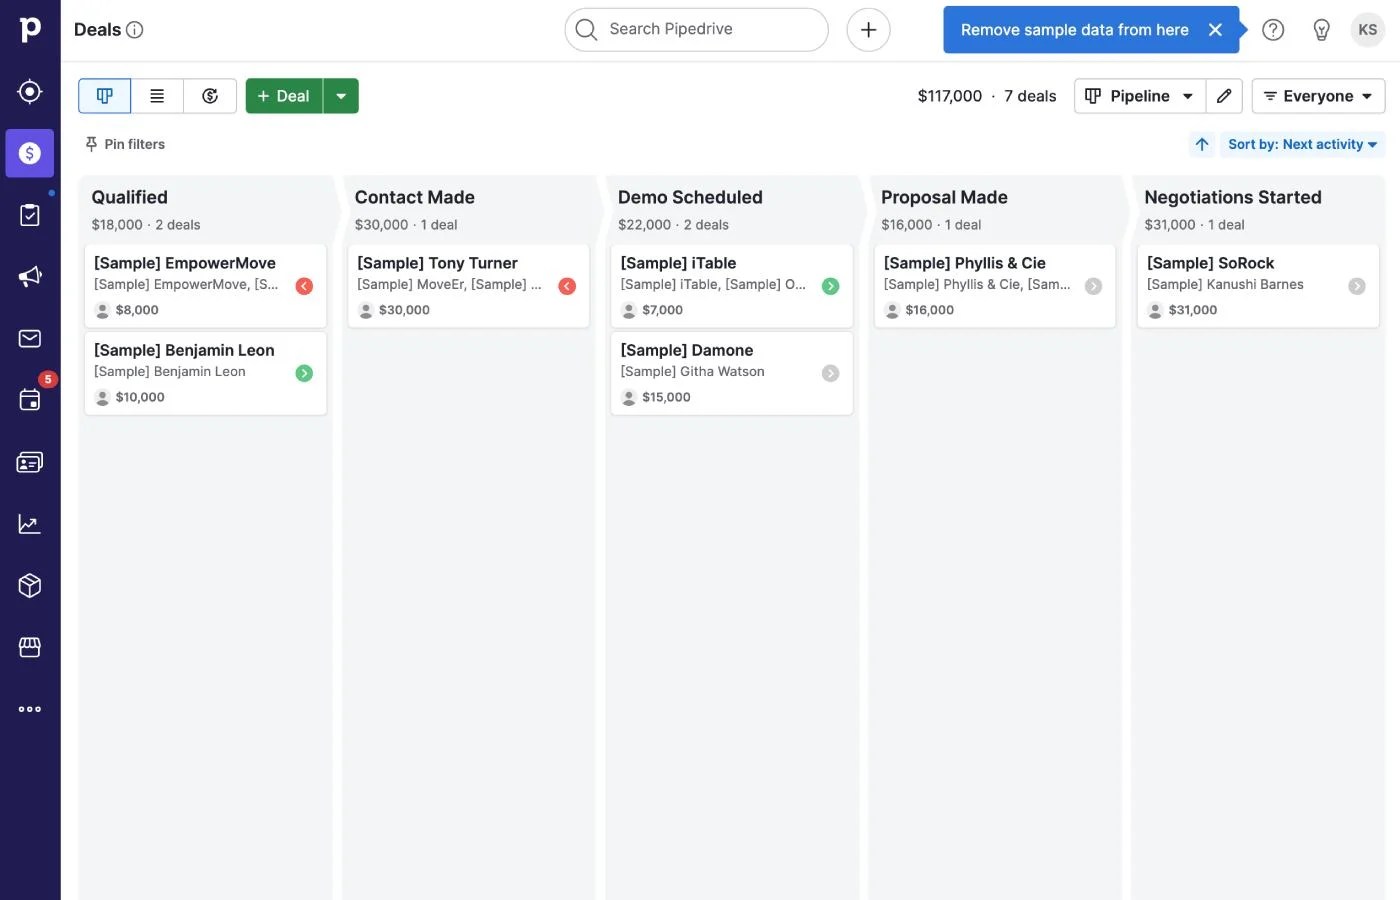1400x900 pixels.
Task: Click the green add Deal button
Action: [284, 96]
